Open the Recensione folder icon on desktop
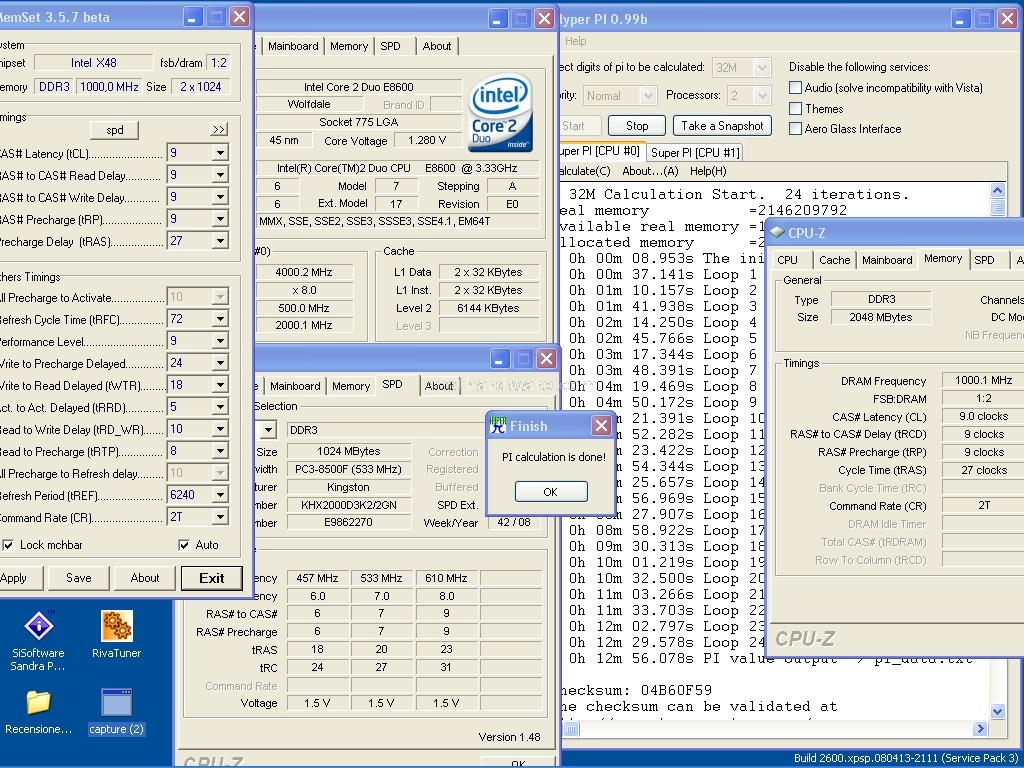Image resolution: width=1024 pixels, height=768 pixels. tap(39, 712)
